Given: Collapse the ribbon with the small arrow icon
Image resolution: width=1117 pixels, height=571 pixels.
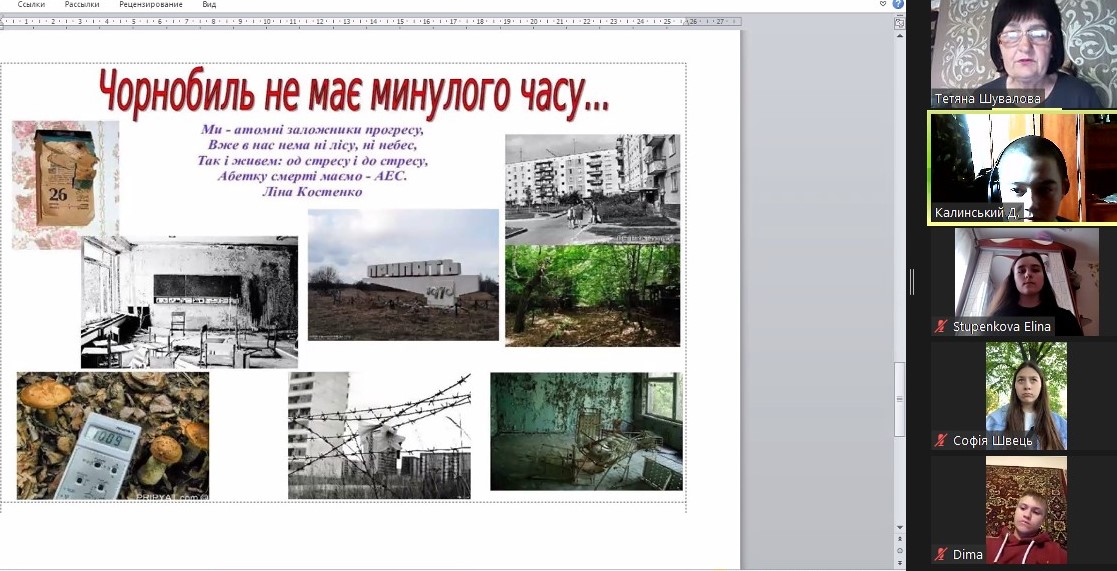Looking at the screenshot, I should click(x=883, y=5).
